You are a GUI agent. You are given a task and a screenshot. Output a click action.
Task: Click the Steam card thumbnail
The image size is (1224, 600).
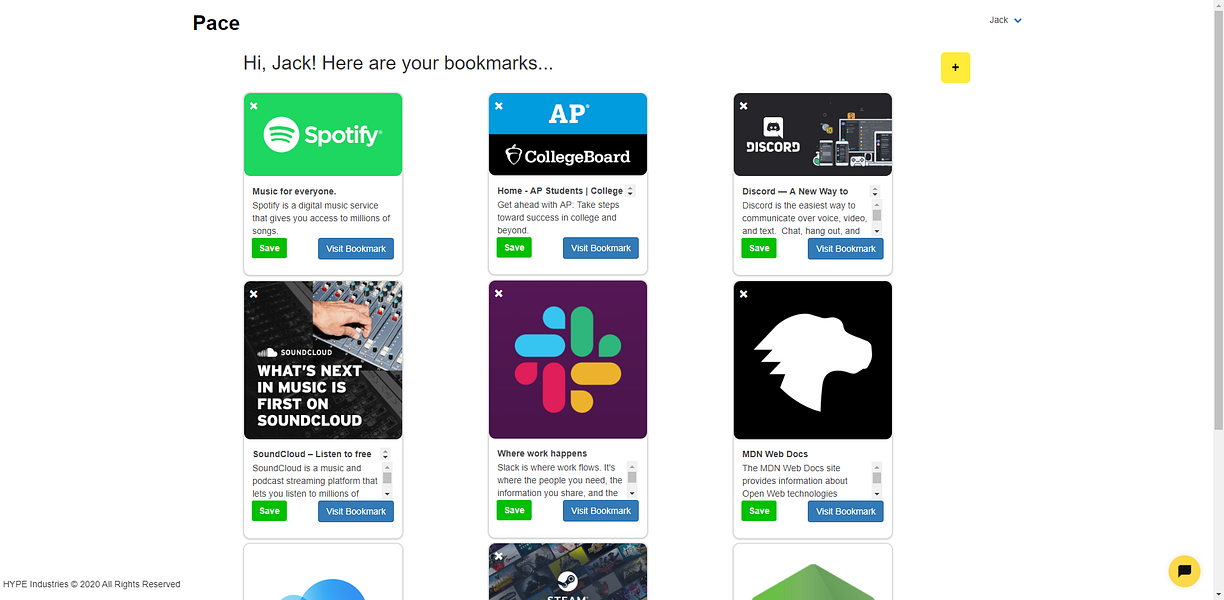tap(568, 572)
